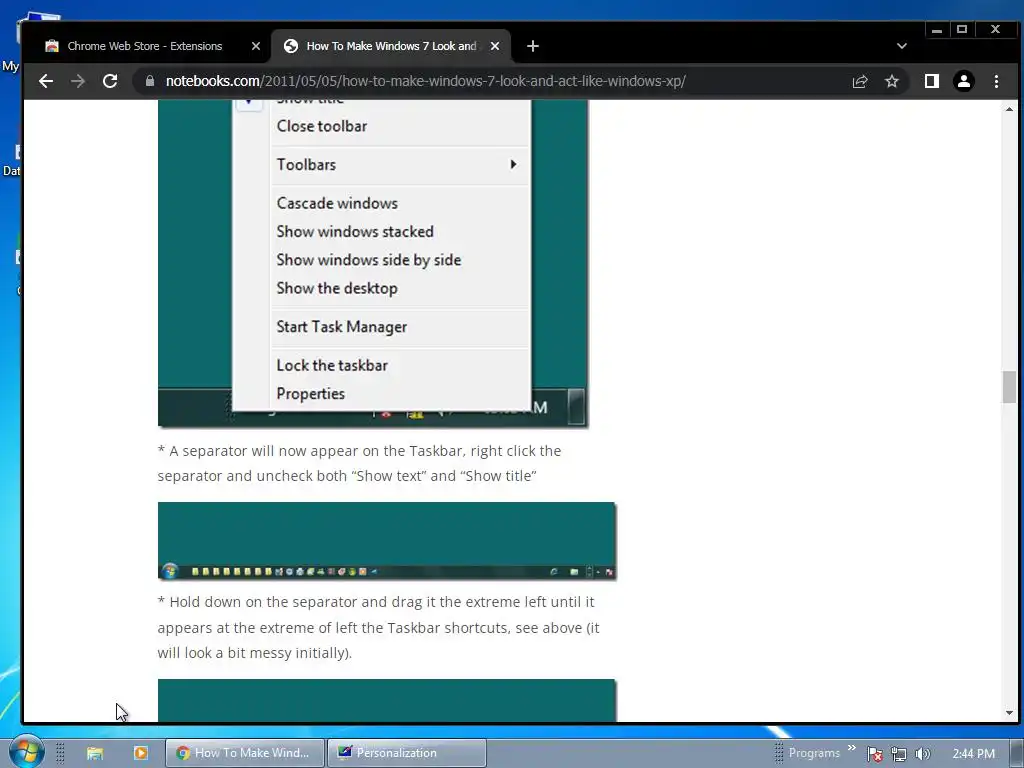Click the context menu screenshot image
The height and width of the screenshot is (768, 1024).
coord(372,263)
